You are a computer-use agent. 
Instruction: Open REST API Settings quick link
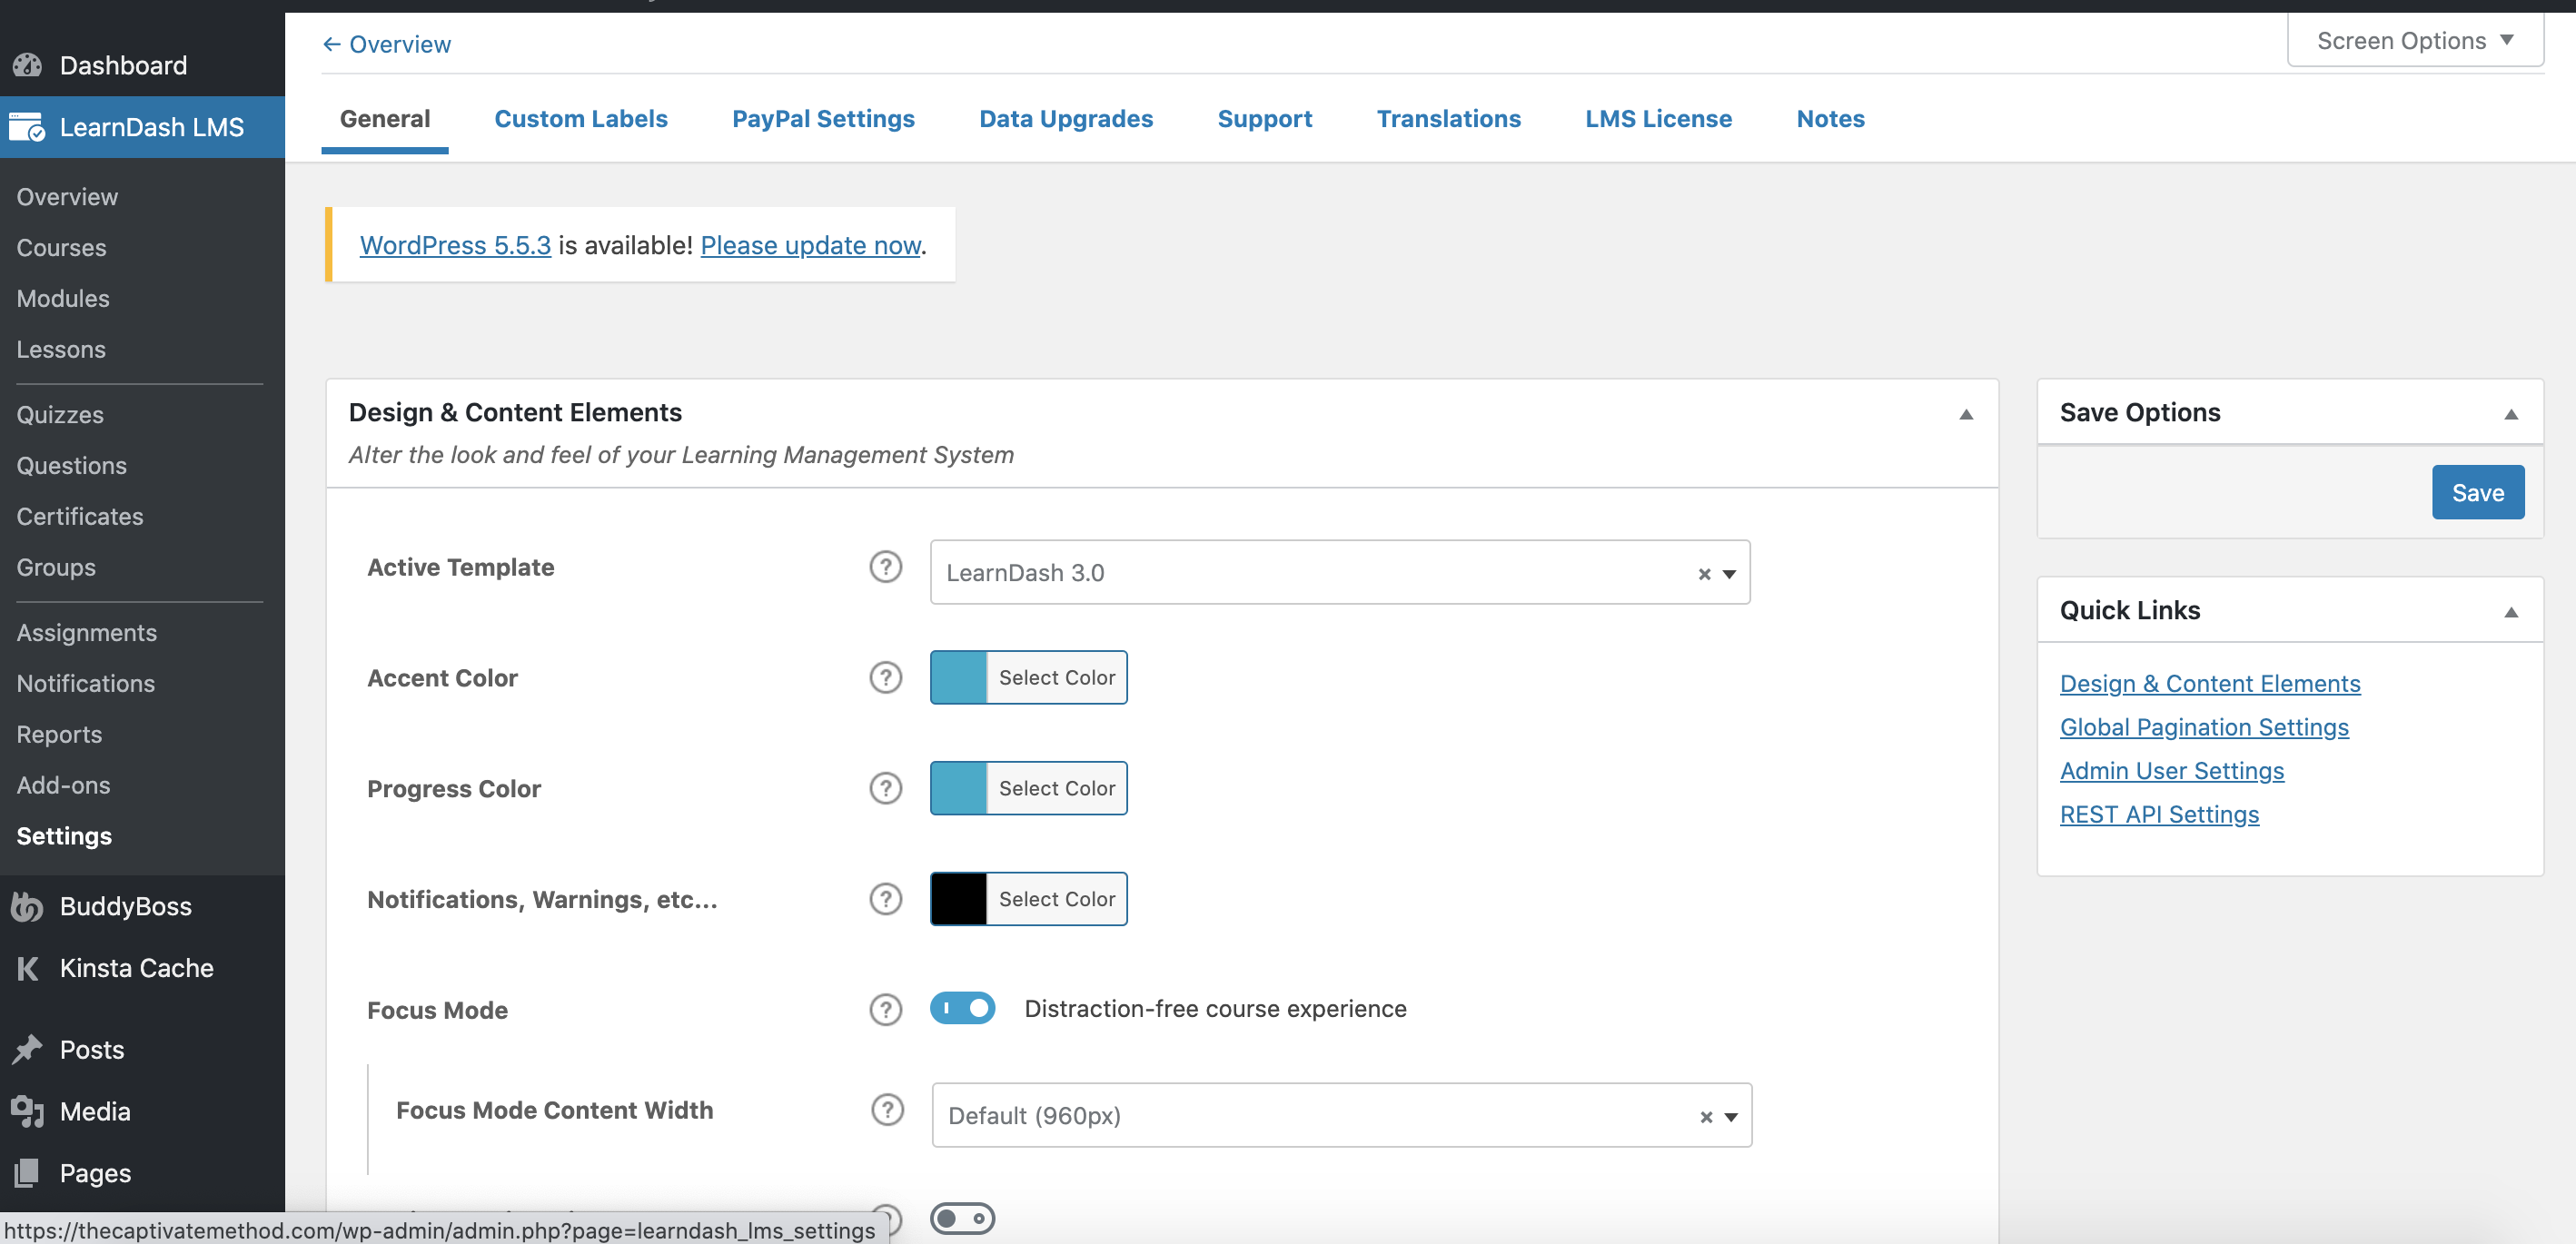[x=2159, y=814]
